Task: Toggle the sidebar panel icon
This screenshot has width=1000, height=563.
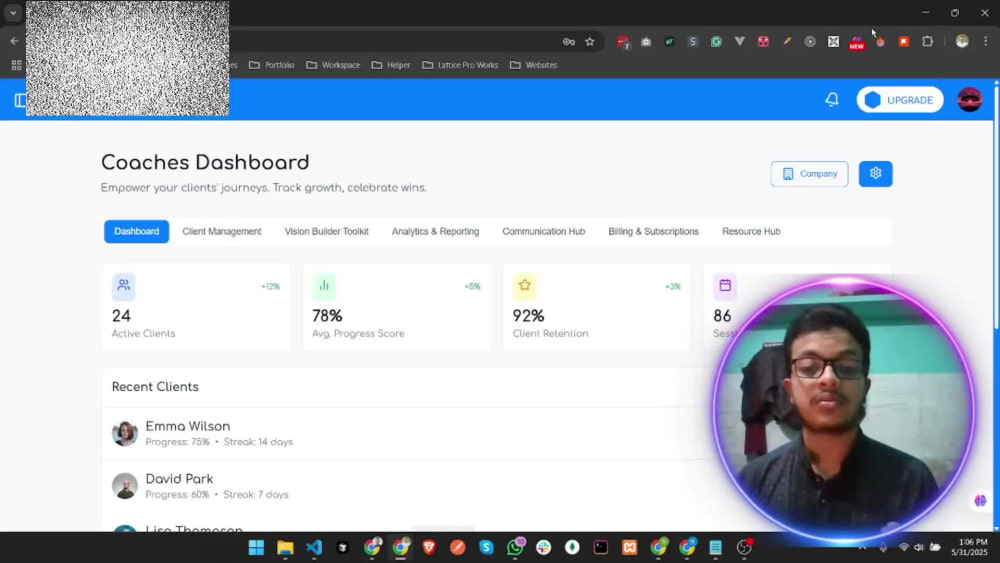Action: (x=20, y=100)
